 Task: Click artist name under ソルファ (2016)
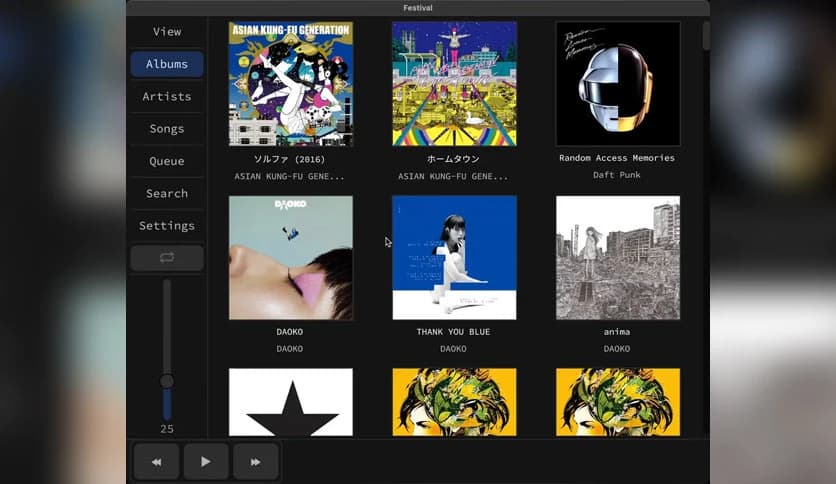(290, 176)
